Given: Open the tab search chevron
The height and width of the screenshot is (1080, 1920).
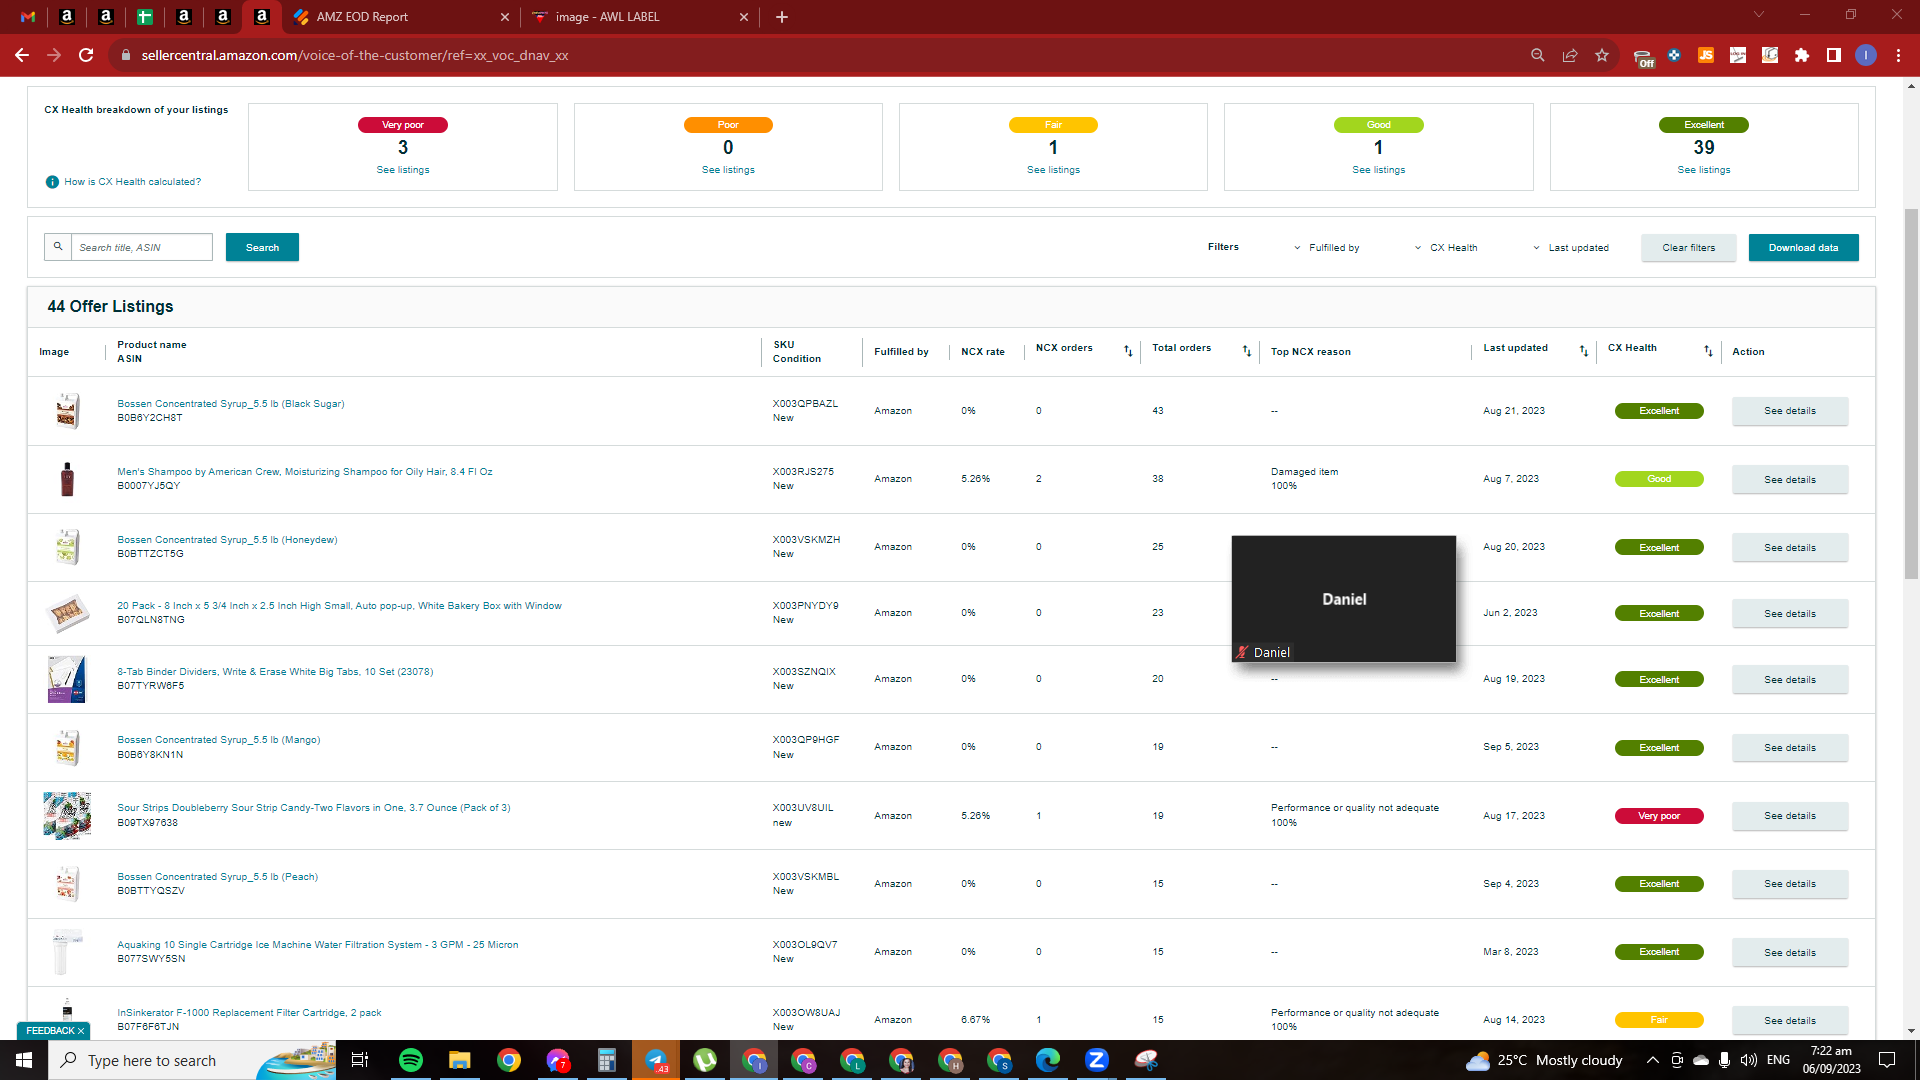Looking at the screenshot, I should [1759, 15].
